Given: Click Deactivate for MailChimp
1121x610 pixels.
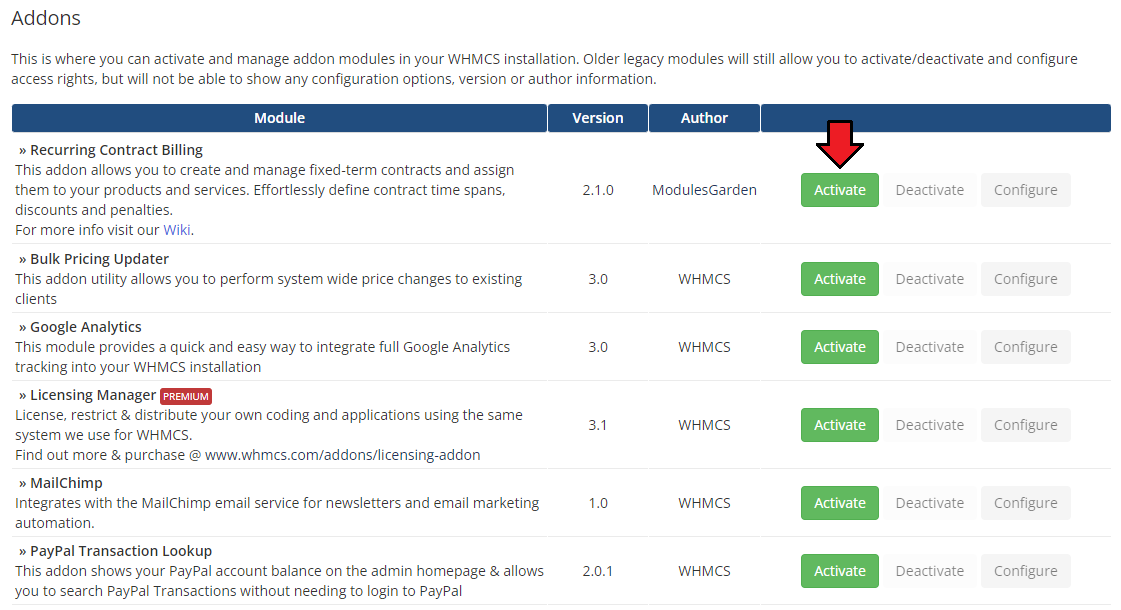Looking at the screenshot, I should (929, 503).
